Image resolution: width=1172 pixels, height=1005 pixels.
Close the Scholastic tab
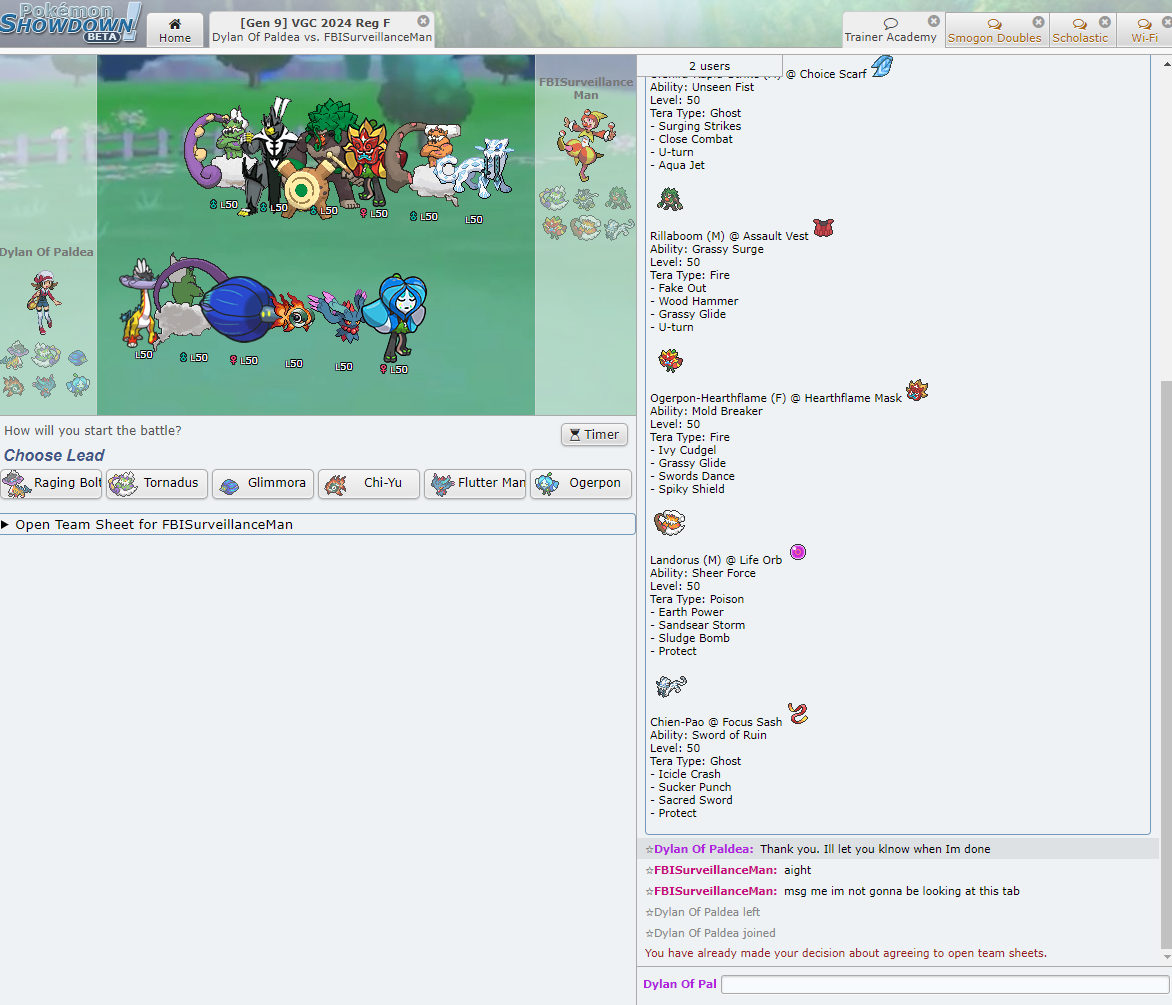tap(1105, 22)
